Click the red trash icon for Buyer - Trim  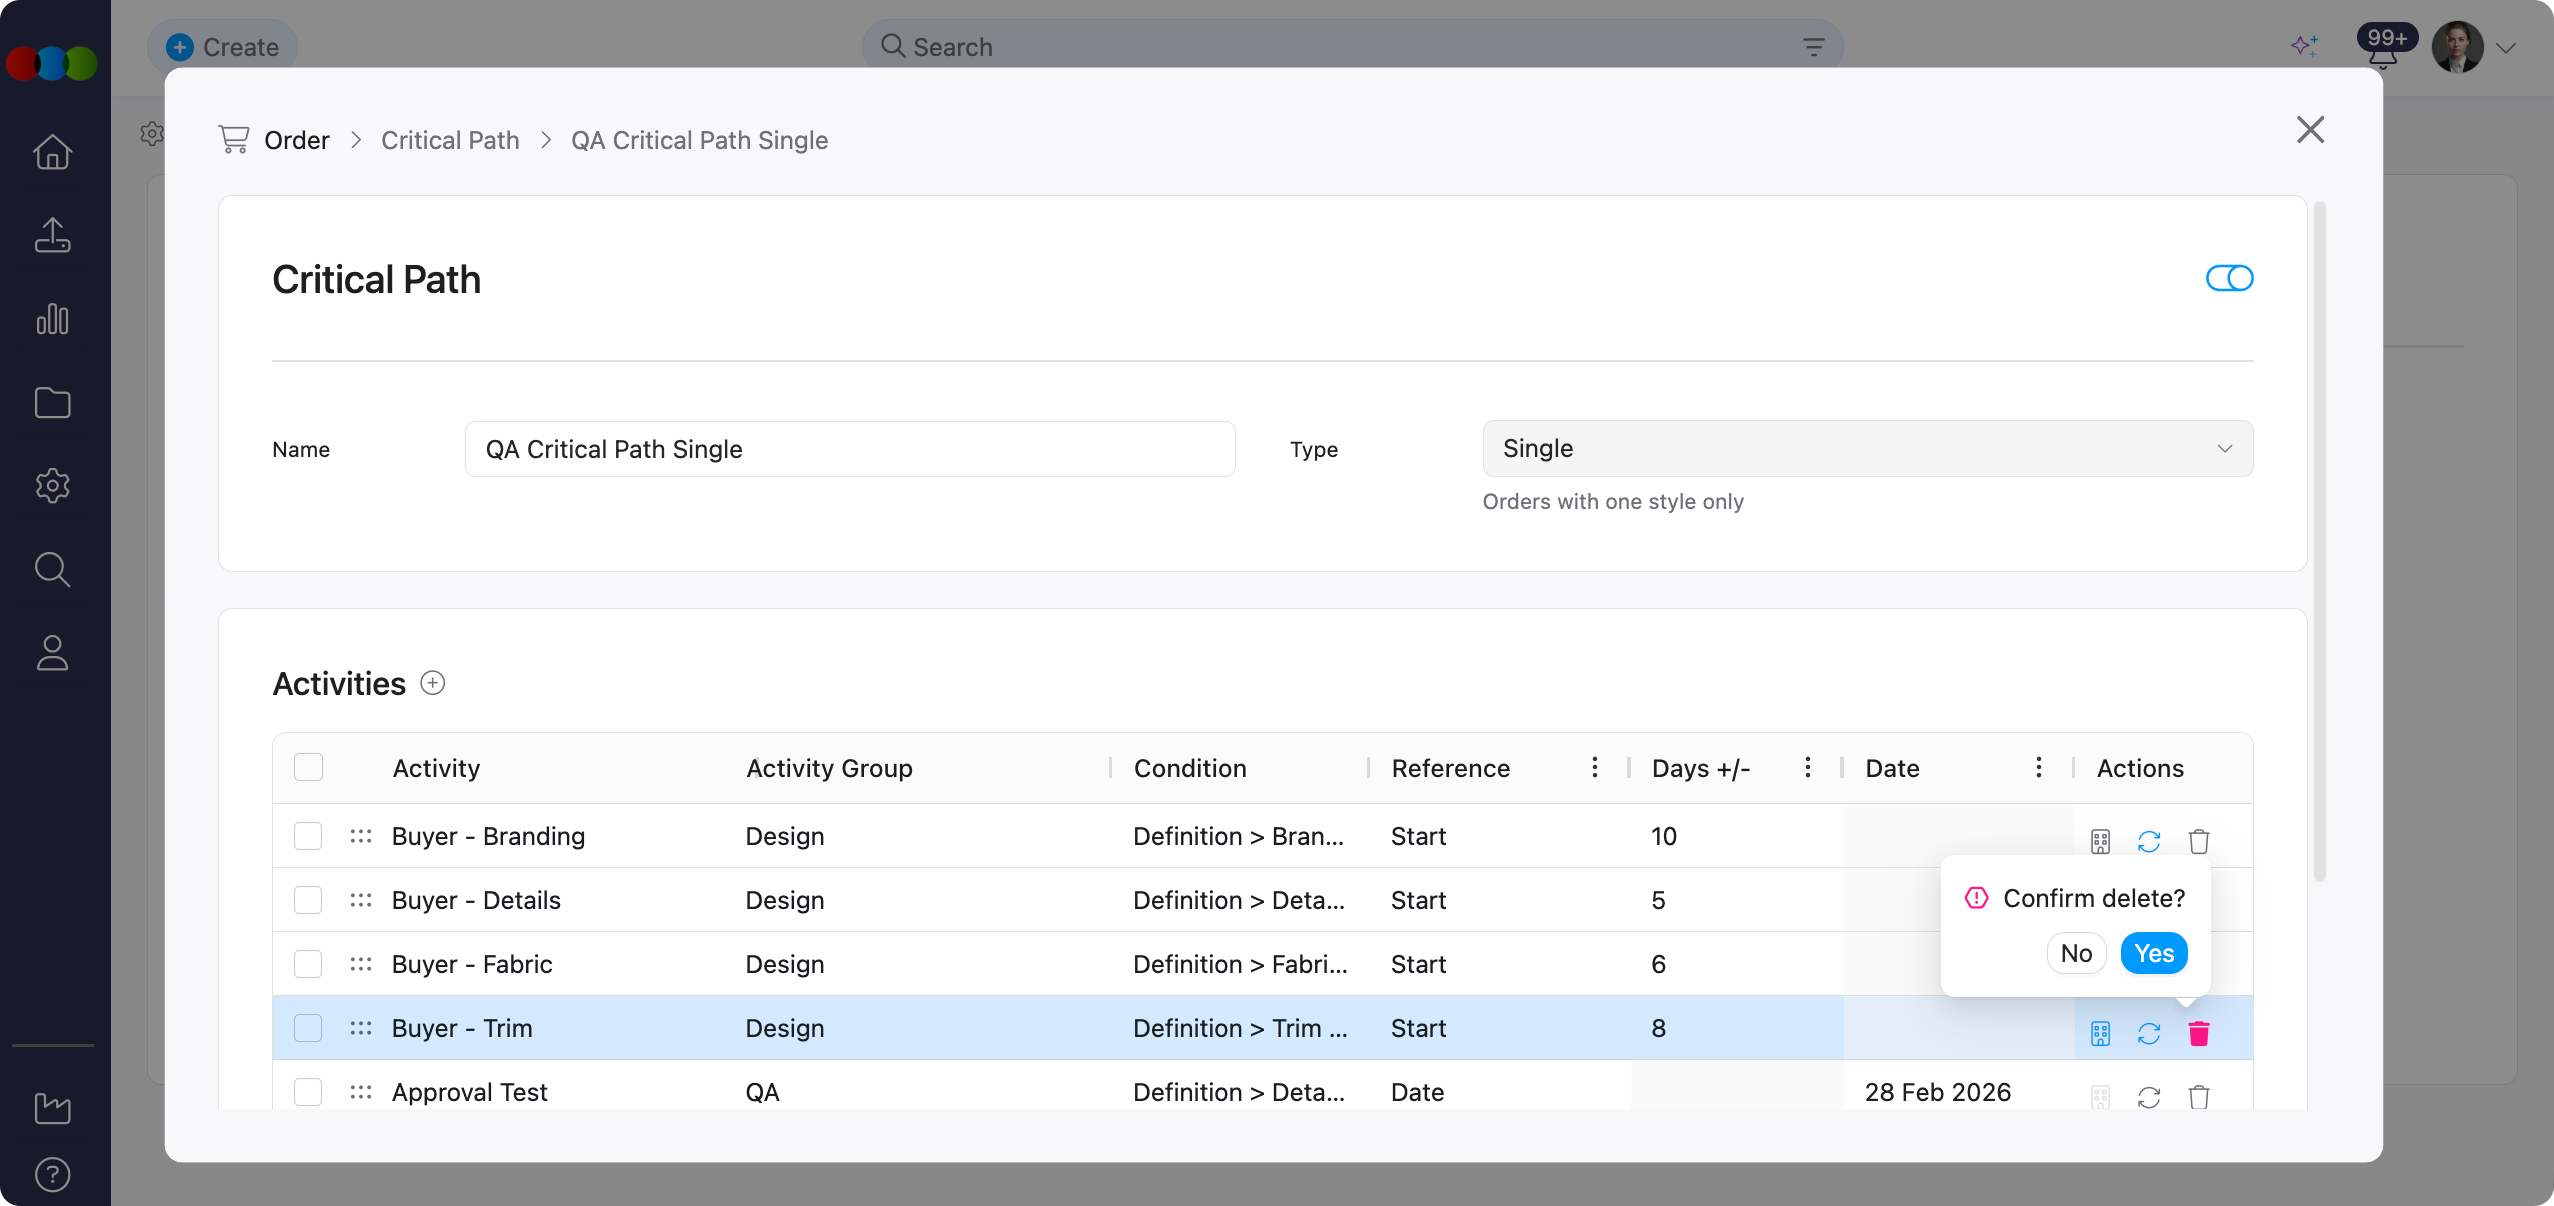point(2198,1033)
